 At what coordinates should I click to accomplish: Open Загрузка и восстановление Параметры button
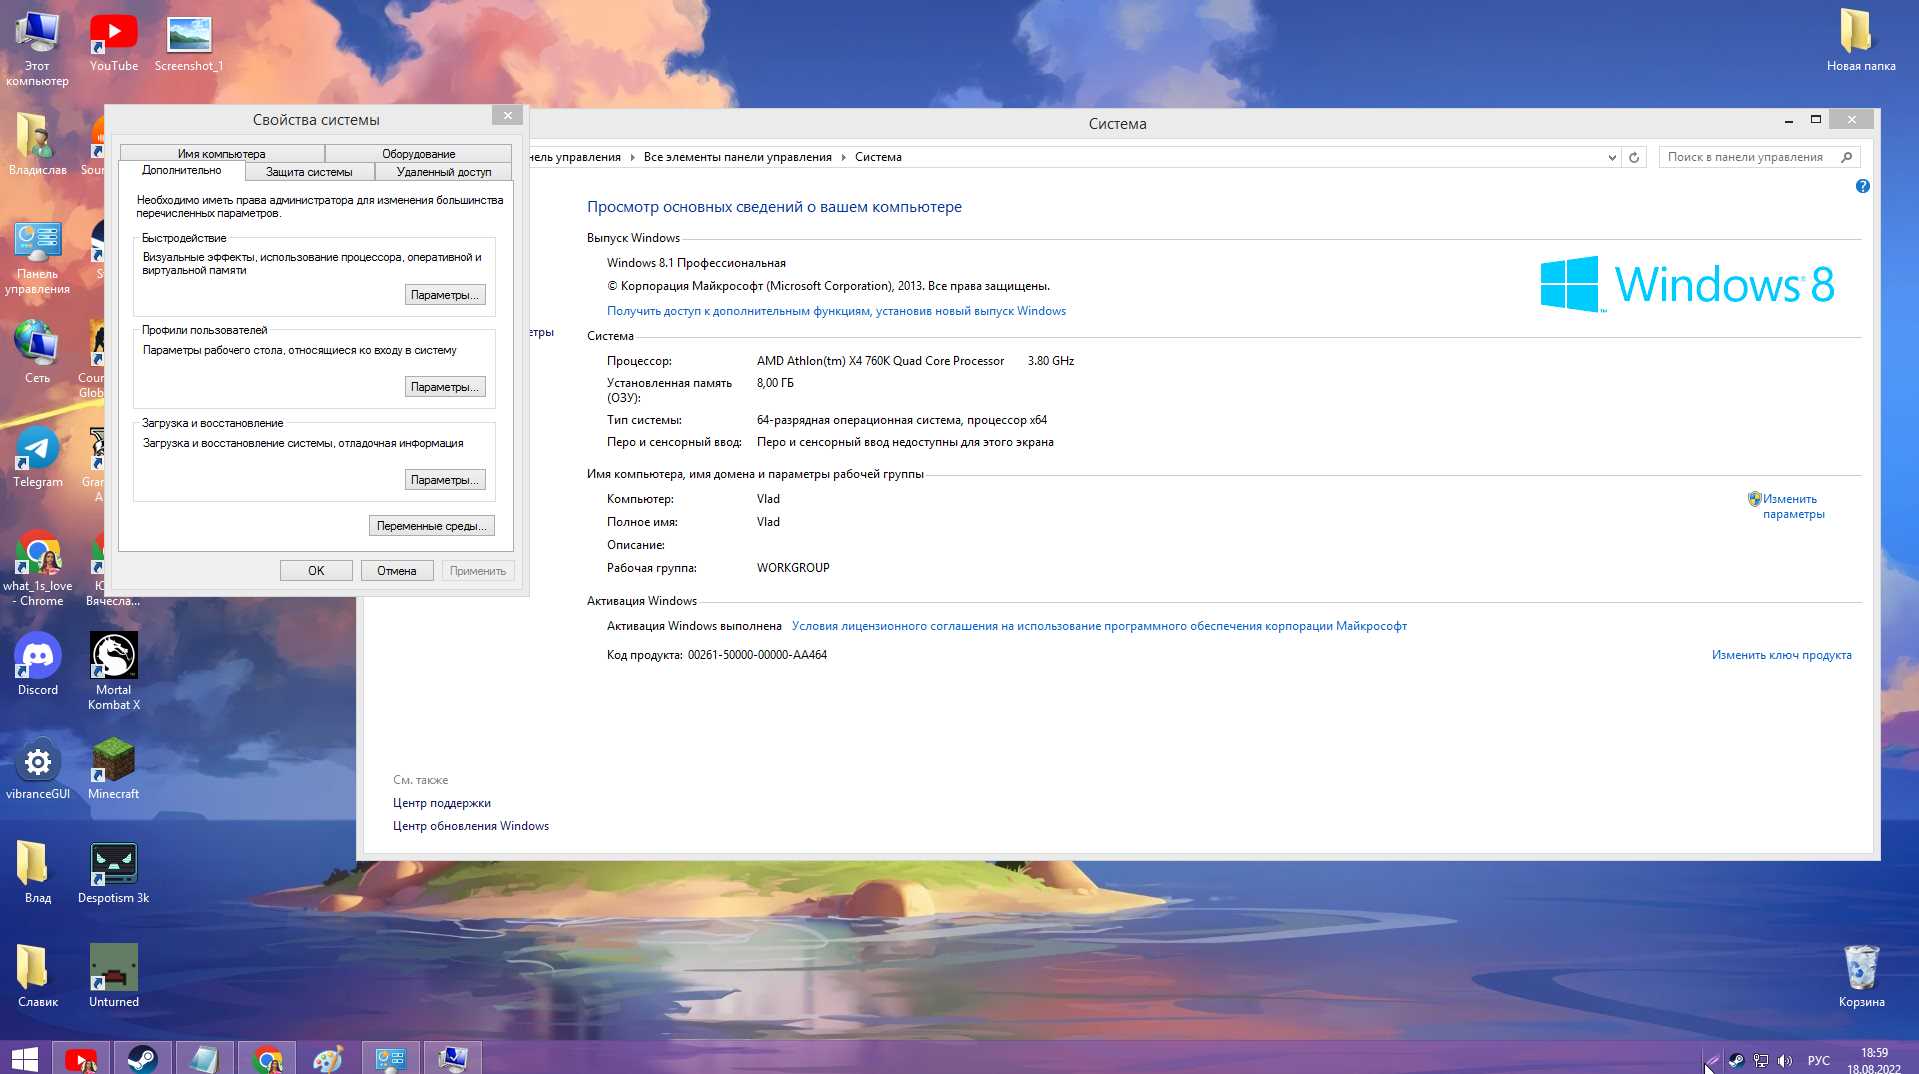[445, 480]
